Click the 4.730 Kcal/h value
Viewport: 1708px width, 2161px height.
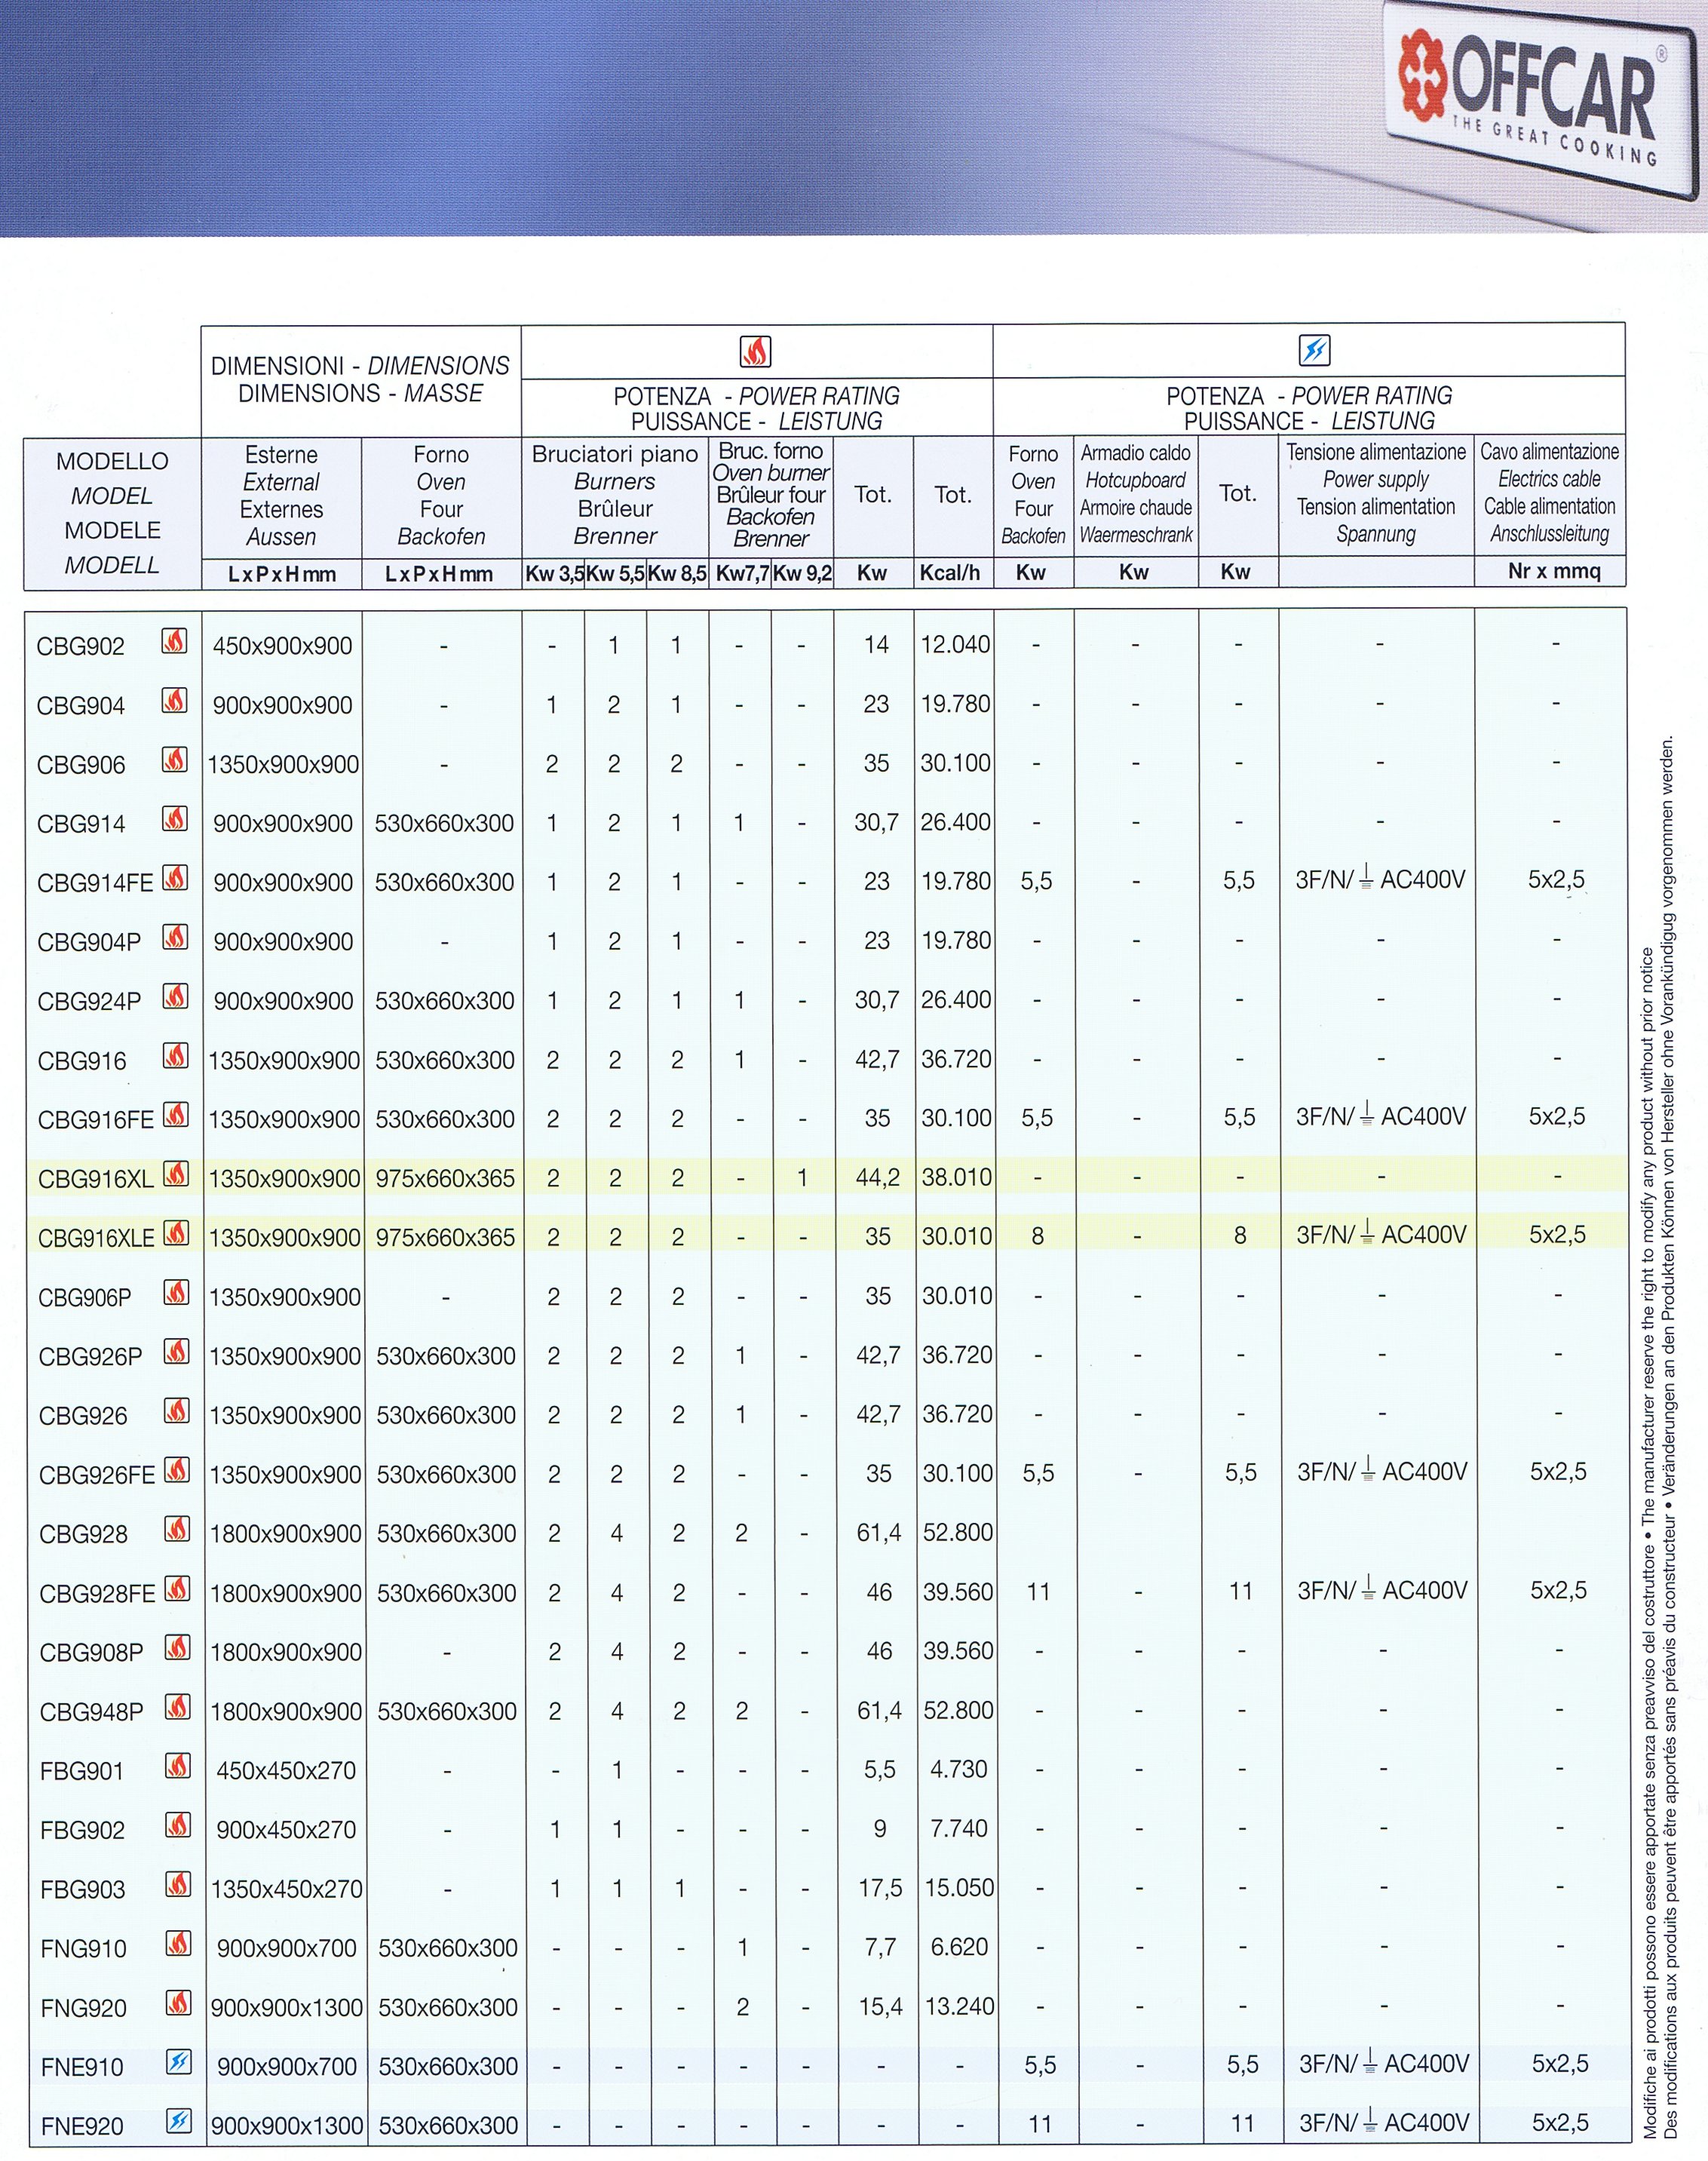959,1769
